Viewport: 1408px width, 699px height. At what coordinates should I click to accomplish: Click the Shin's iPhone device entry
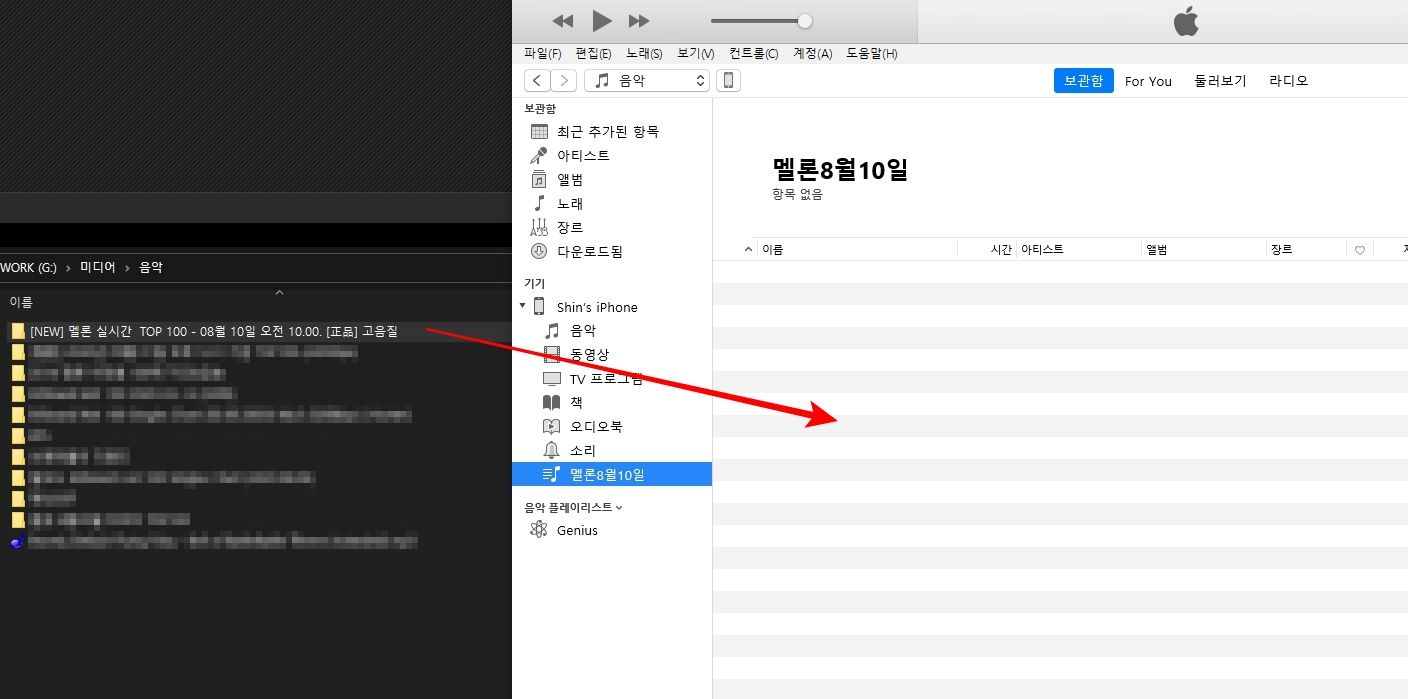click(596, 307)
